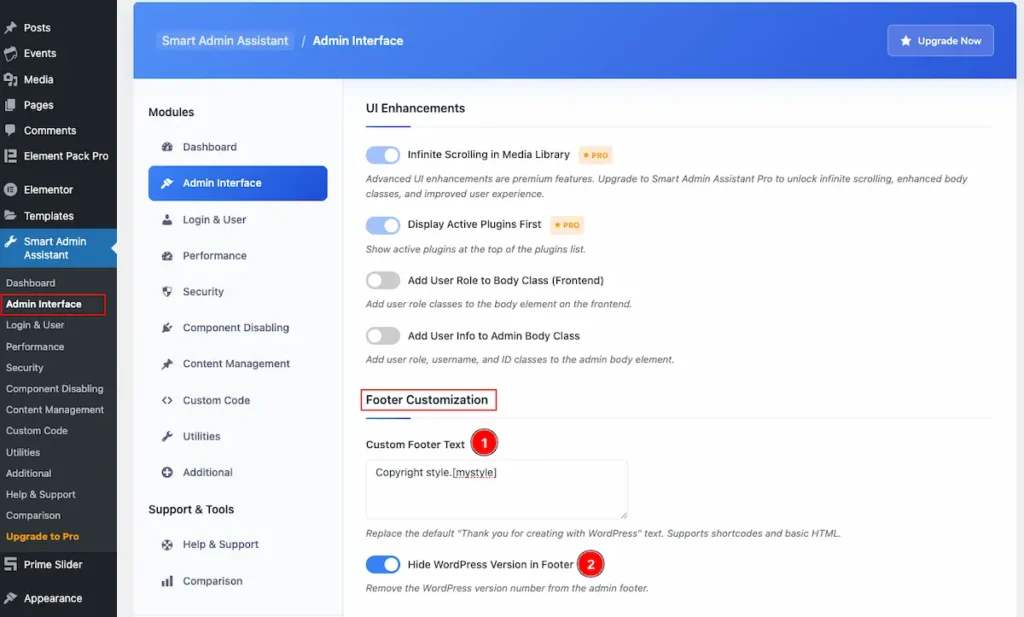Toggle Display Active Plugins First switch
Image resolution: width=1024 pixels, height=617 pixels.
tap(383, 225)
